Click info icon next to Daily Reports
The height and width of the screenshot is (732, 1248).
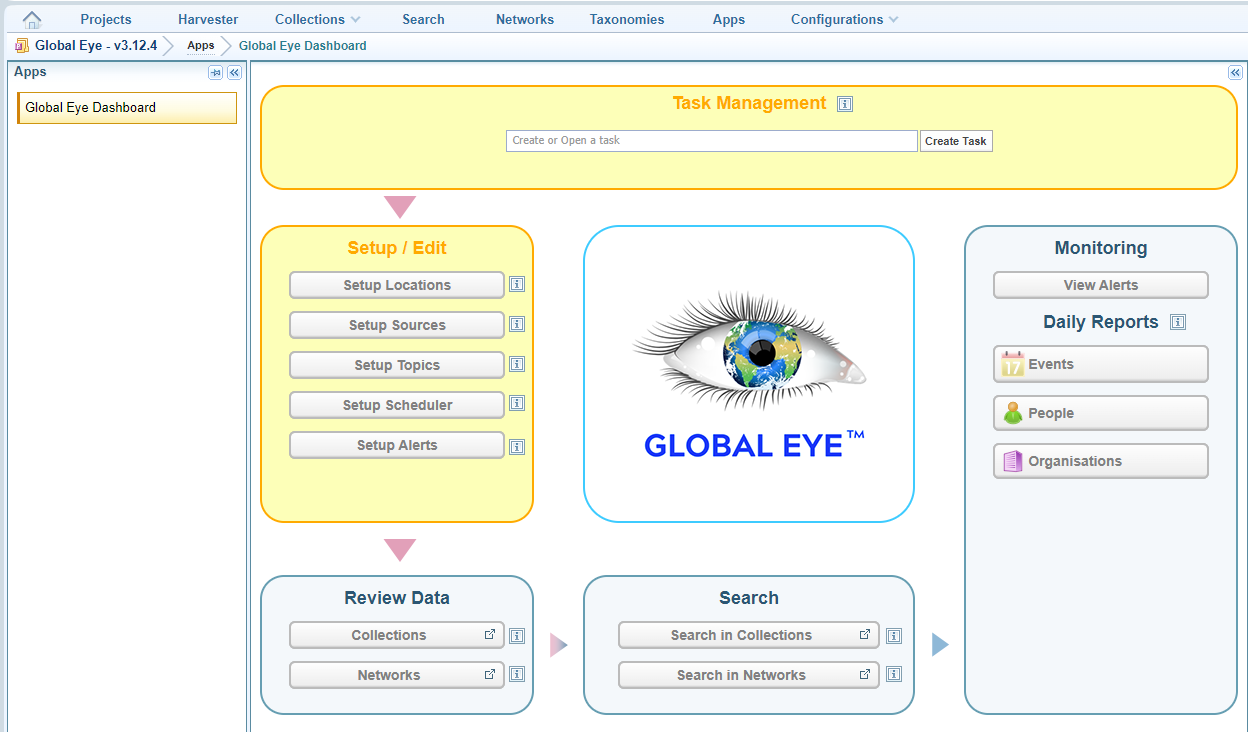click(1178, 322)
